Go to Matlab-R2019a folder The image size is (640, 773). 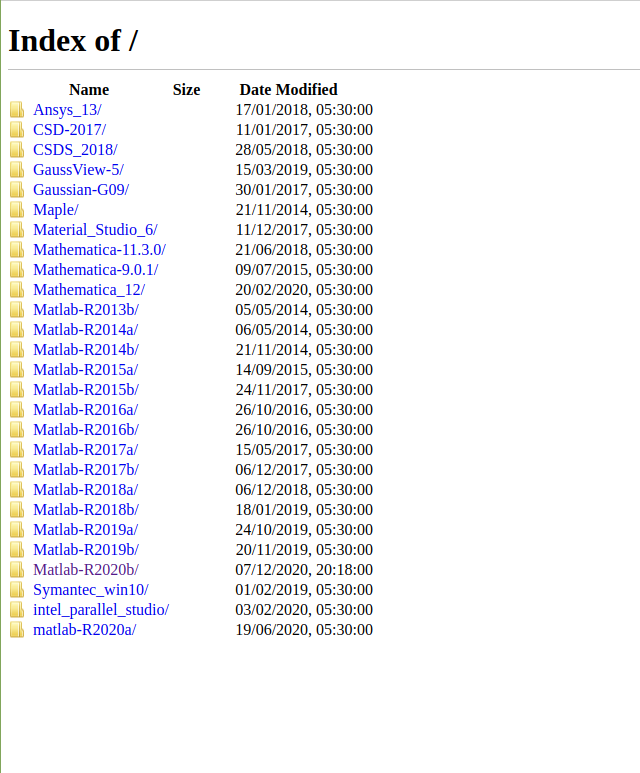point(86,530)
